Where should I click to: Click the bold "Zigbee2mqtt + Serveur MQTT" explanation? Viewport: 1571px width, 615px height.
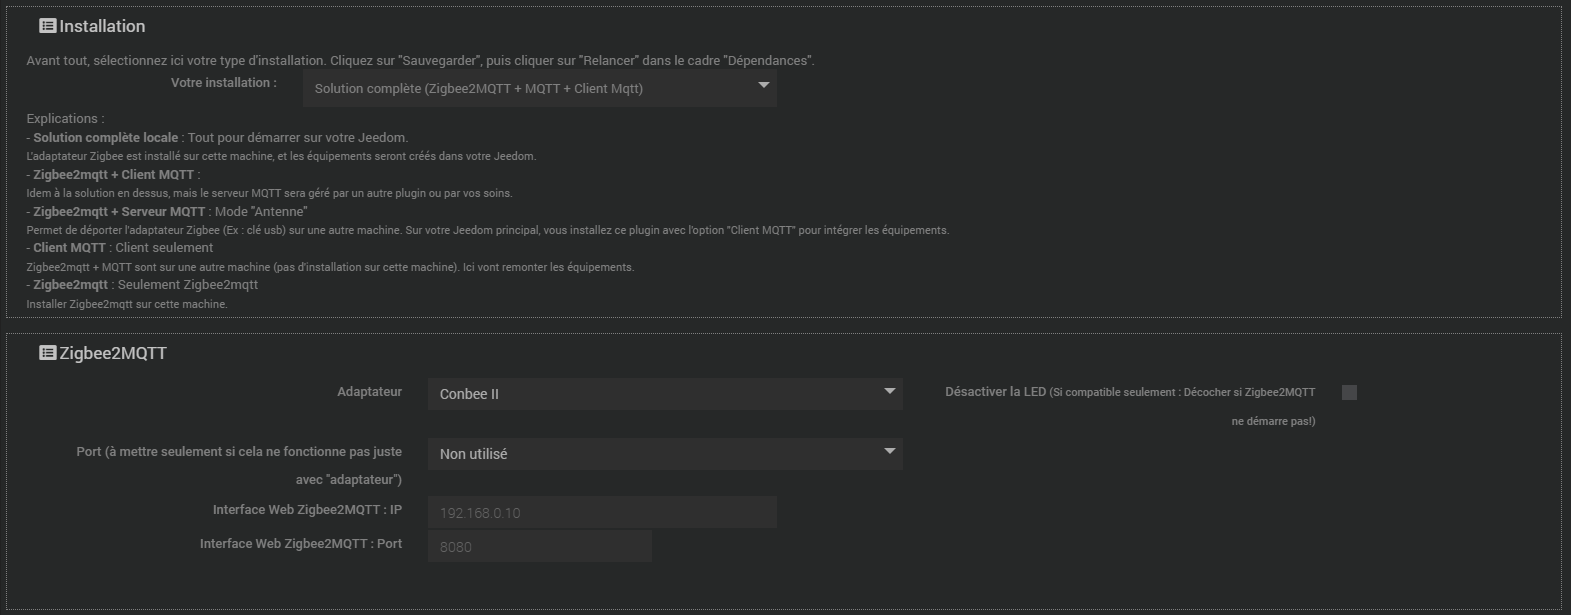119,212
